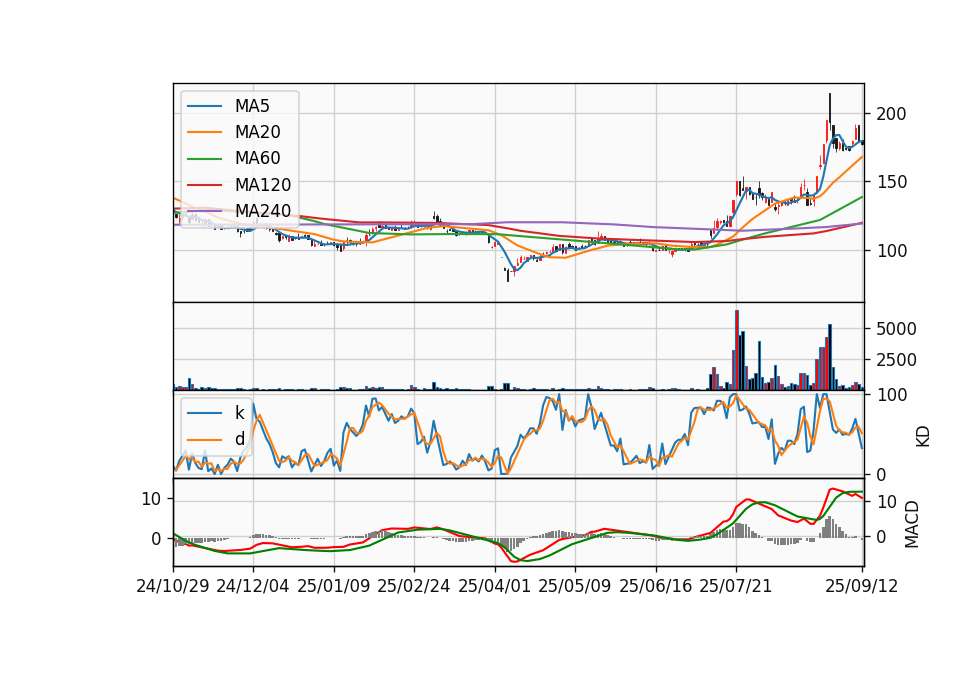Click the left MACD axis 0 label

156,539
